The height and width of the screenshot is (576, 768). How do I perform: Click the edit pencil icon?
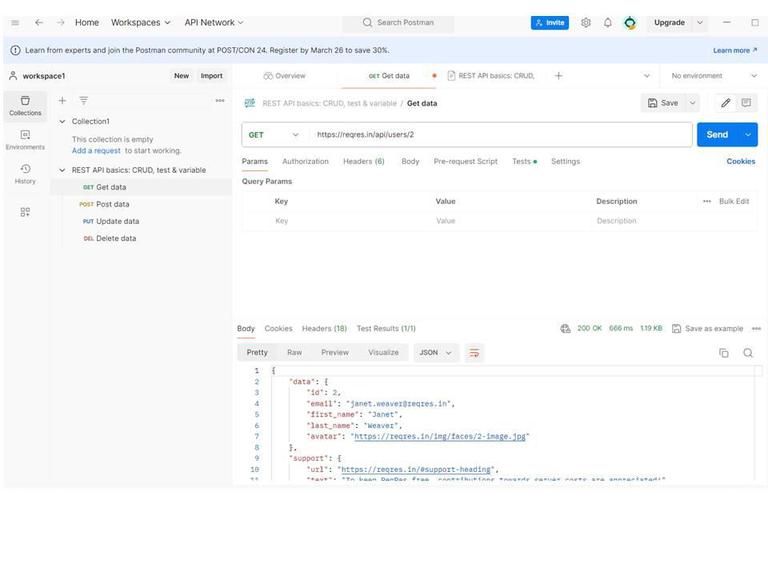tap(725, 102)
